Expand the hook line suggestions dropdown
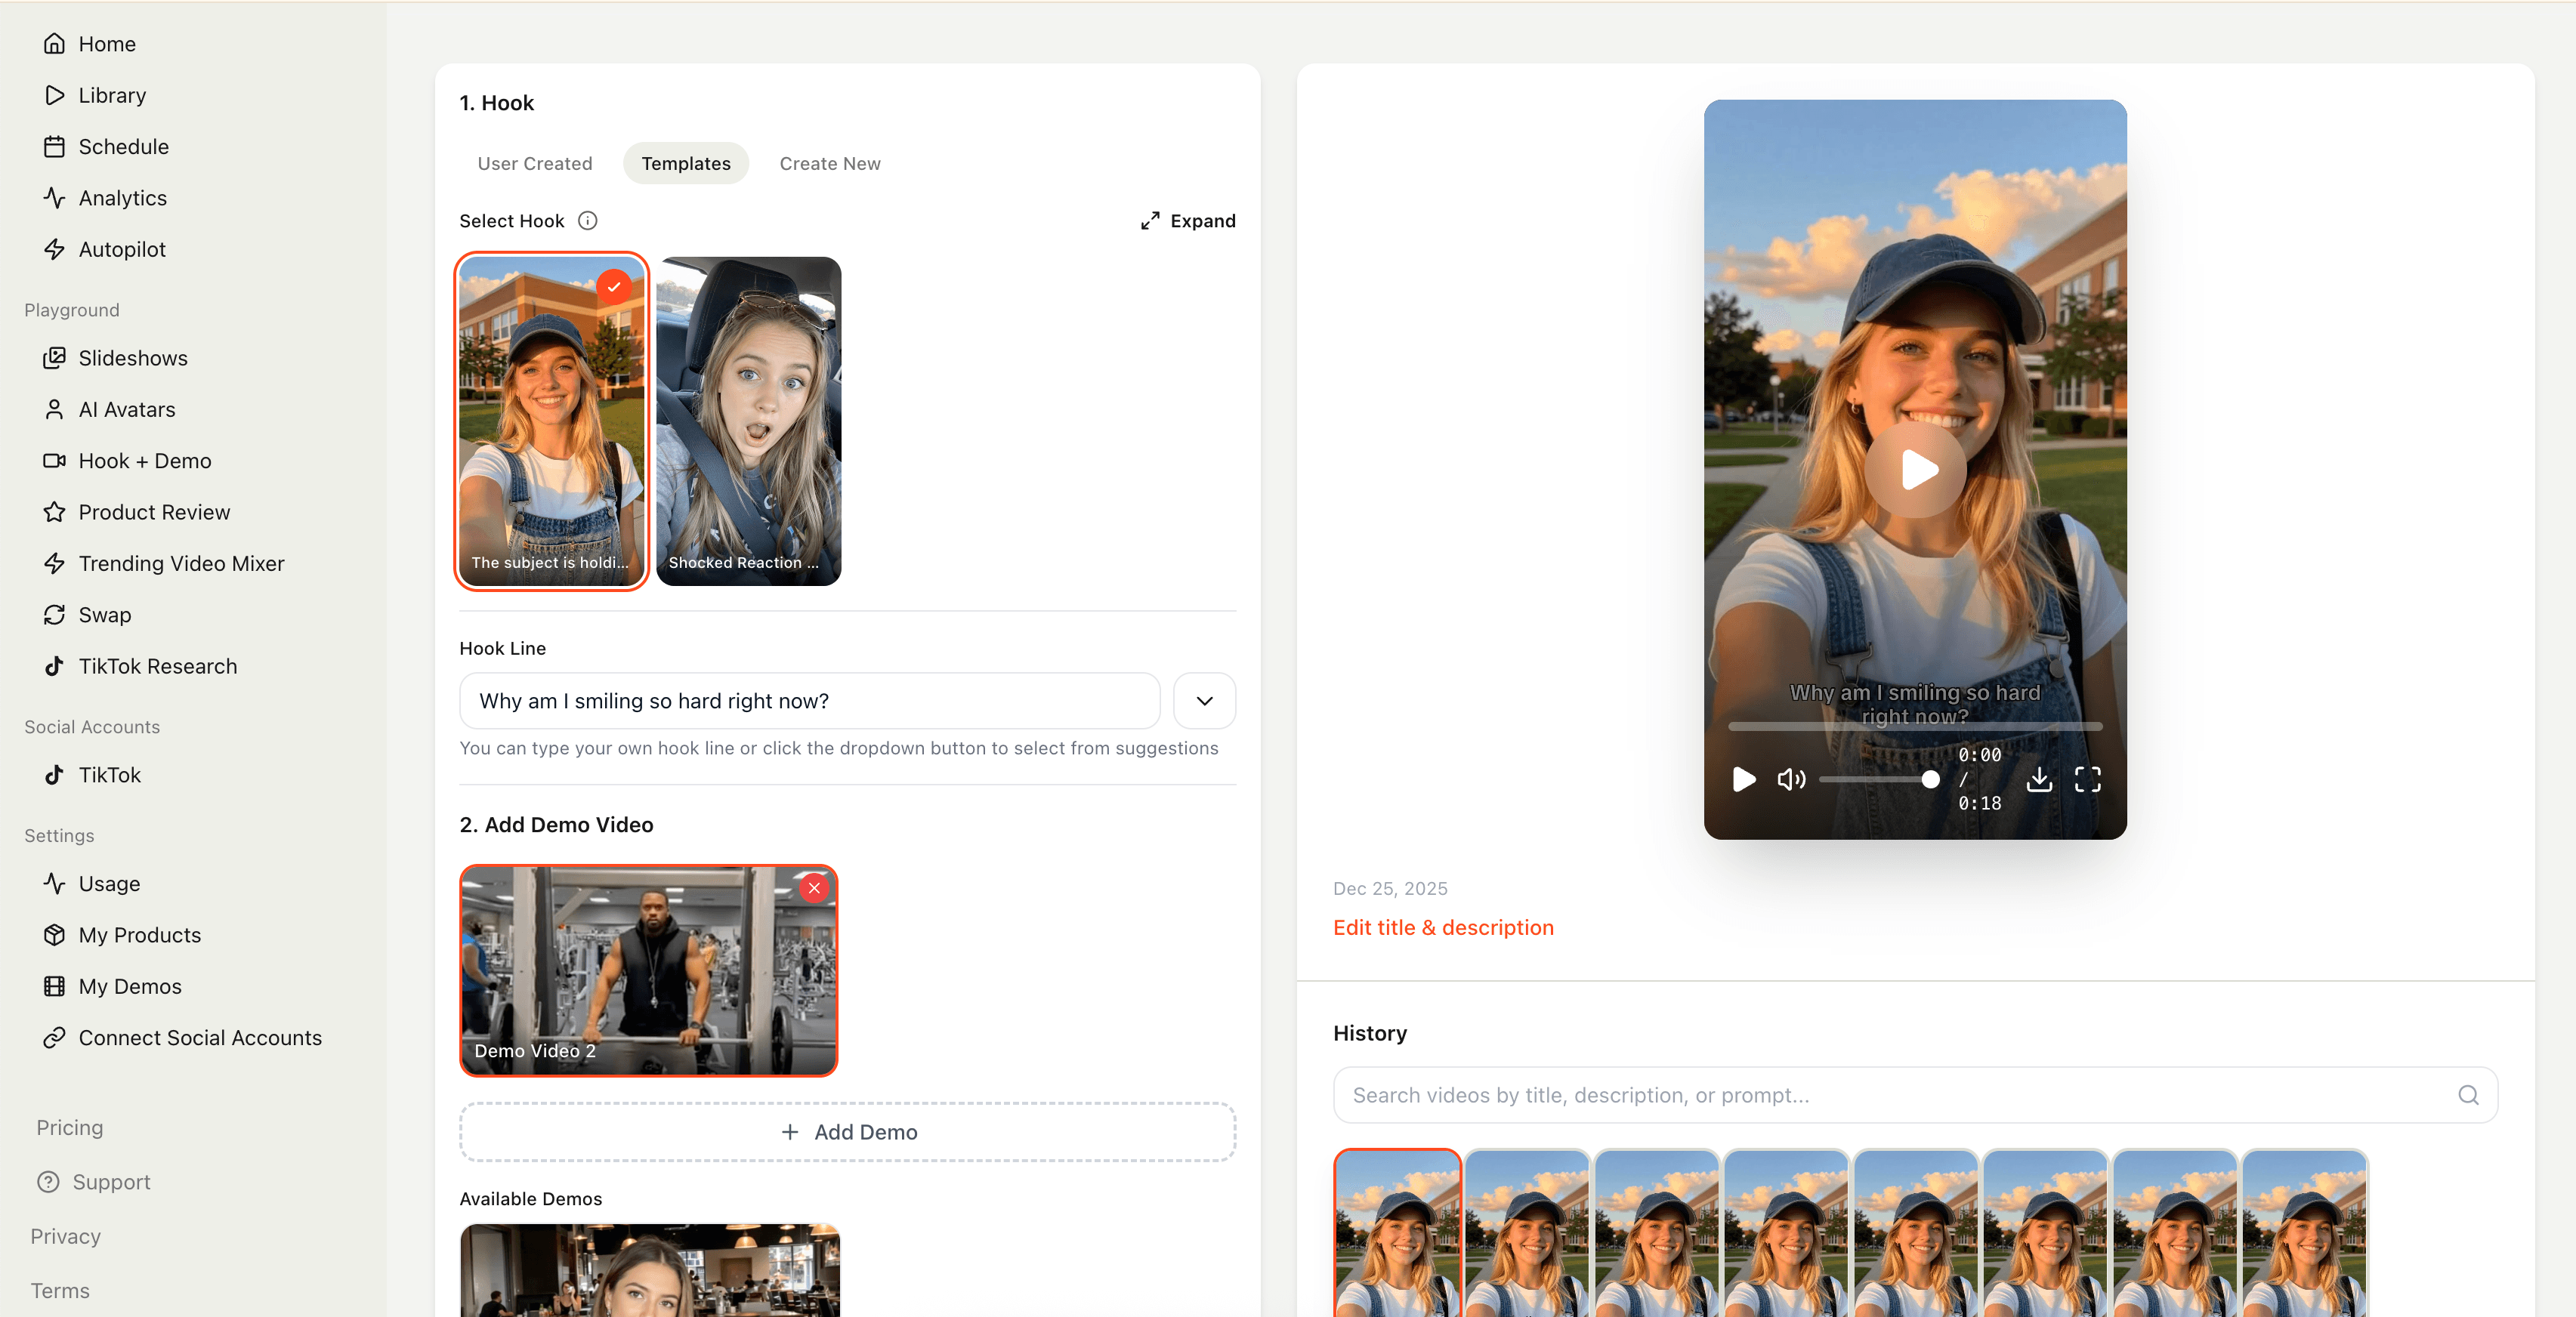Screen dimensions: 2576x1317 click(1204, 701)
